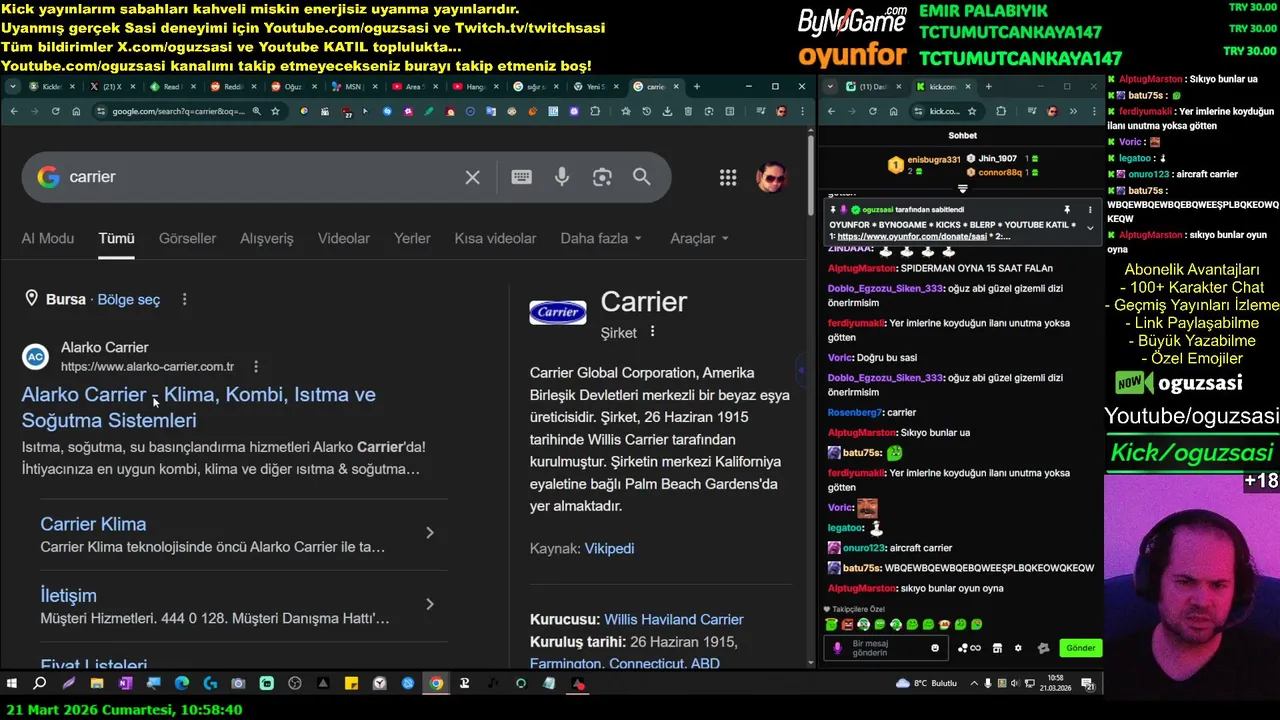
Task: Open tab search dropdown in Kick window
Action: point(831,87)
